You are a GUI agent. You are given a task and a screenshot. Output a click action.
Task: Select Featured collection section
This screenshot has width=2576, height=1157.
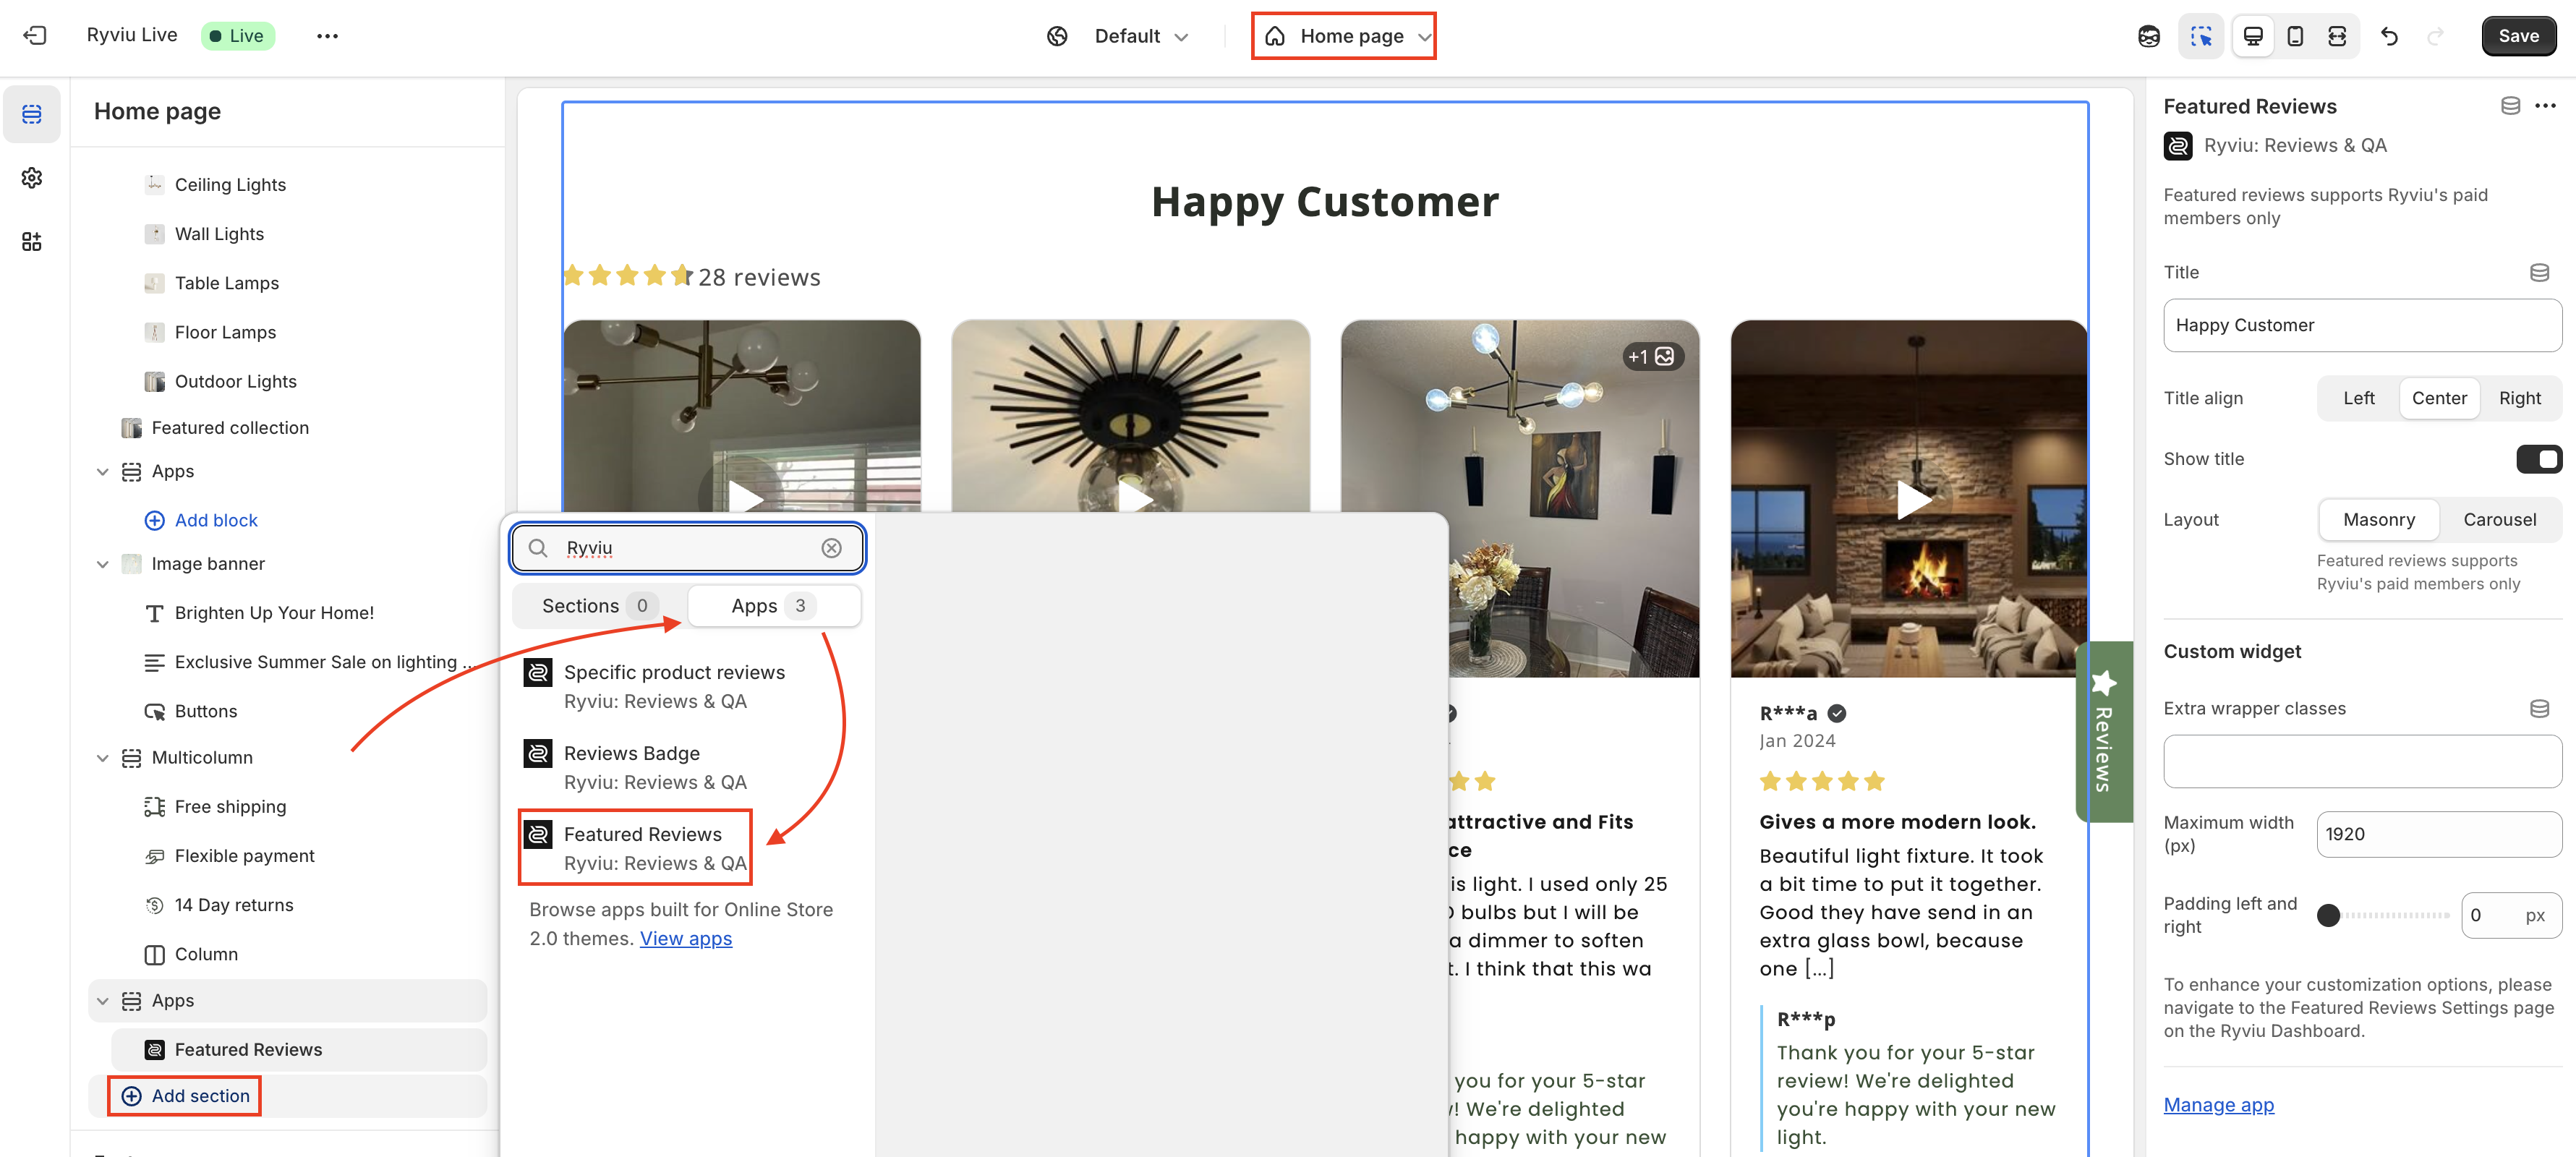(x=230, y=428)
